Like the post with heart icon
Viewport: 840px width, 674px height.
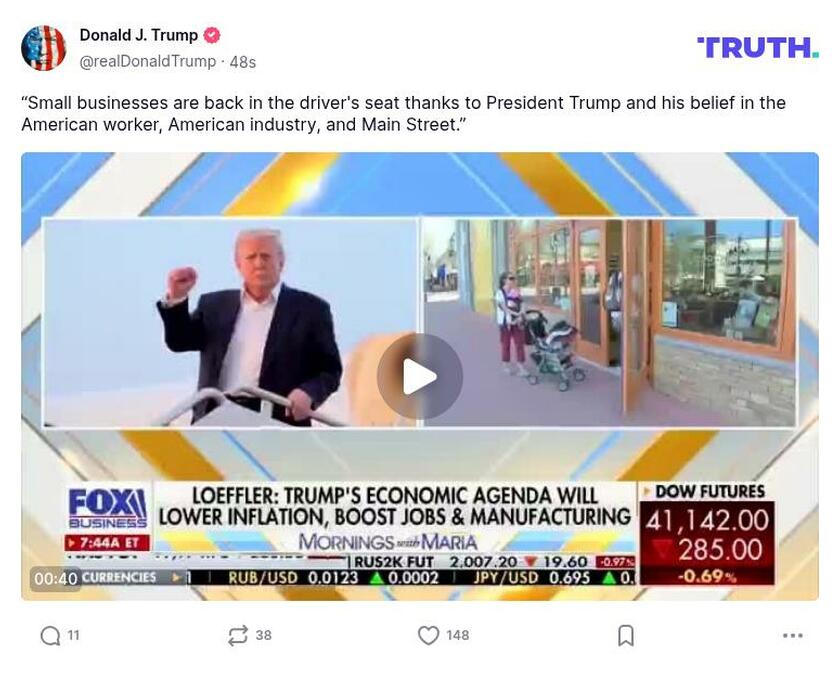coord(428,635)
